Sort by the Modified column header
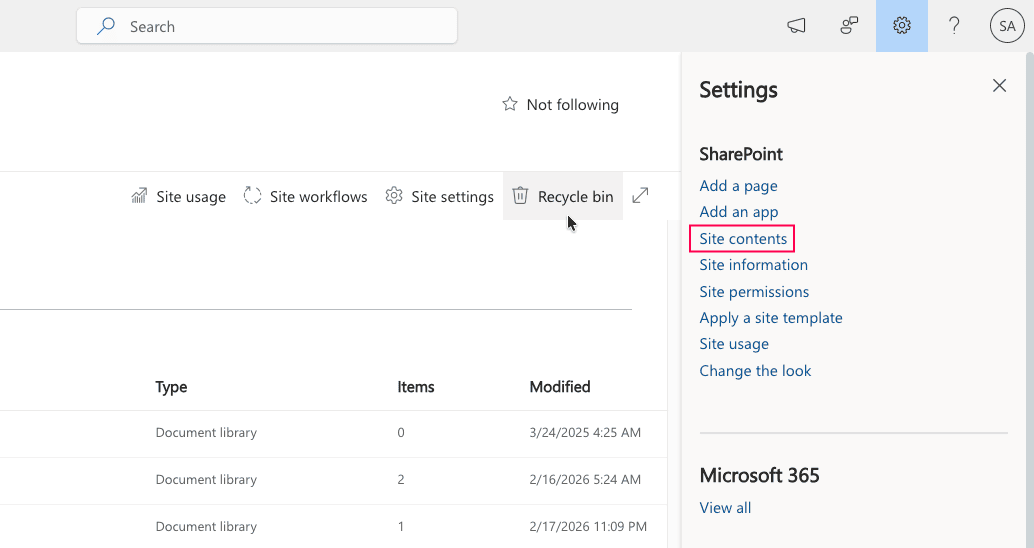Screen dimensions: 1034x548 [560, 387]
